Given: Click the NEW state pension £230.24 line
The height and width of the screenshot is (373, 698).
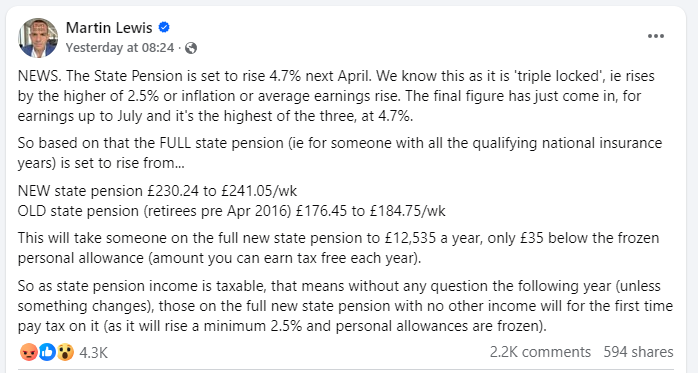Looking at the screenshot, I should 157,191.
